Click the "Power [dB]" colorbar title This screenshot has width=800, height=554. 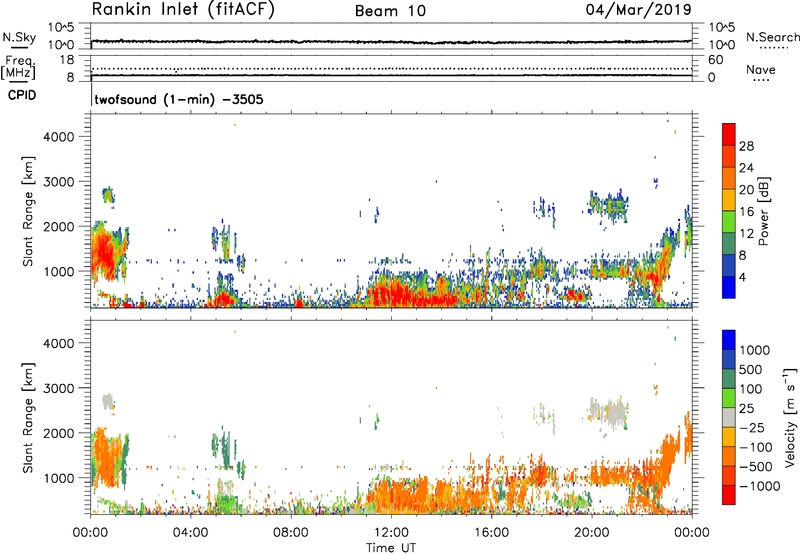pyautogui.click(x=763, y=212)
